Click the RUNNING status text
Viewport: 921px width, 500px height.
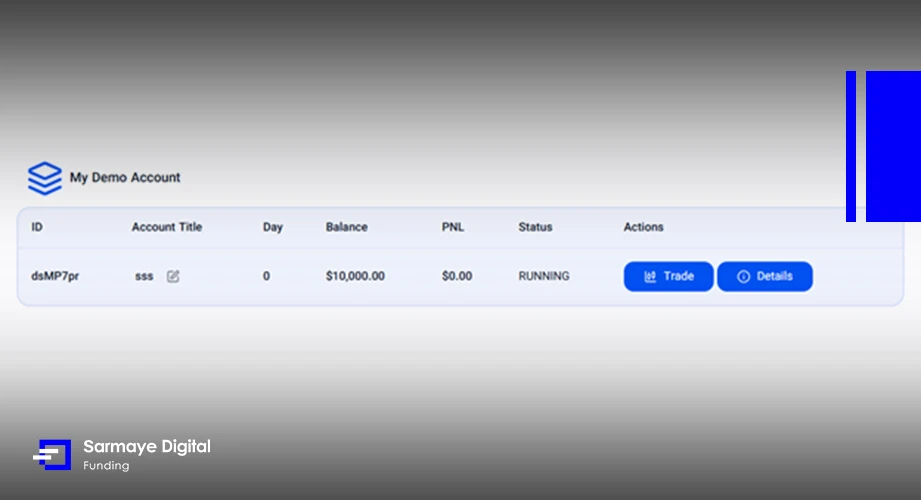[544, 276]
